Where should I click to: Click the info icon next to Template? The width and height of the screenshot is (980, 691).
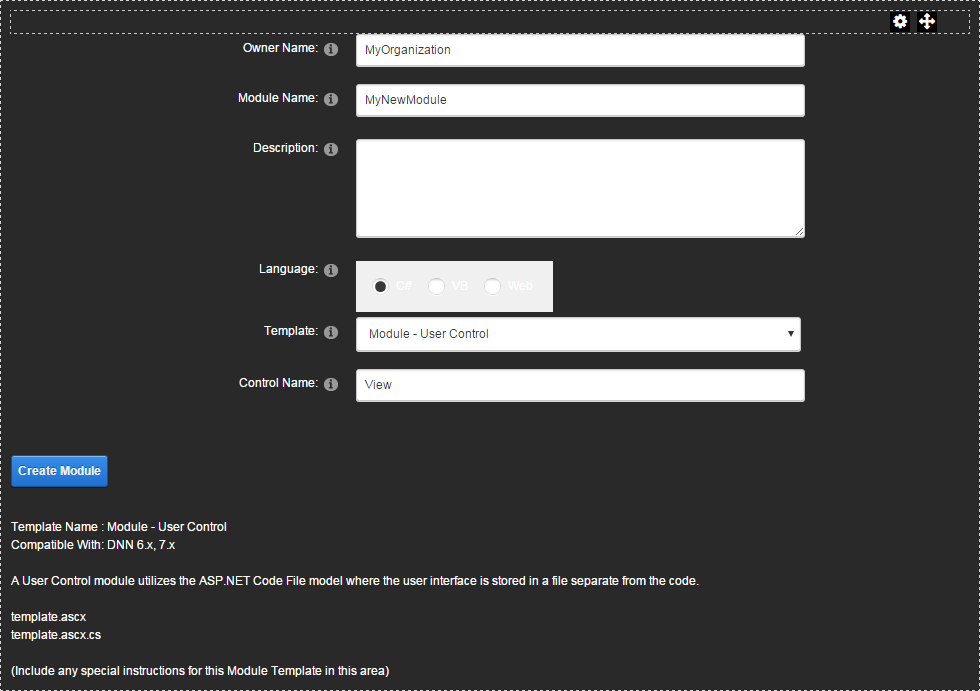click(x=331, y=332)
